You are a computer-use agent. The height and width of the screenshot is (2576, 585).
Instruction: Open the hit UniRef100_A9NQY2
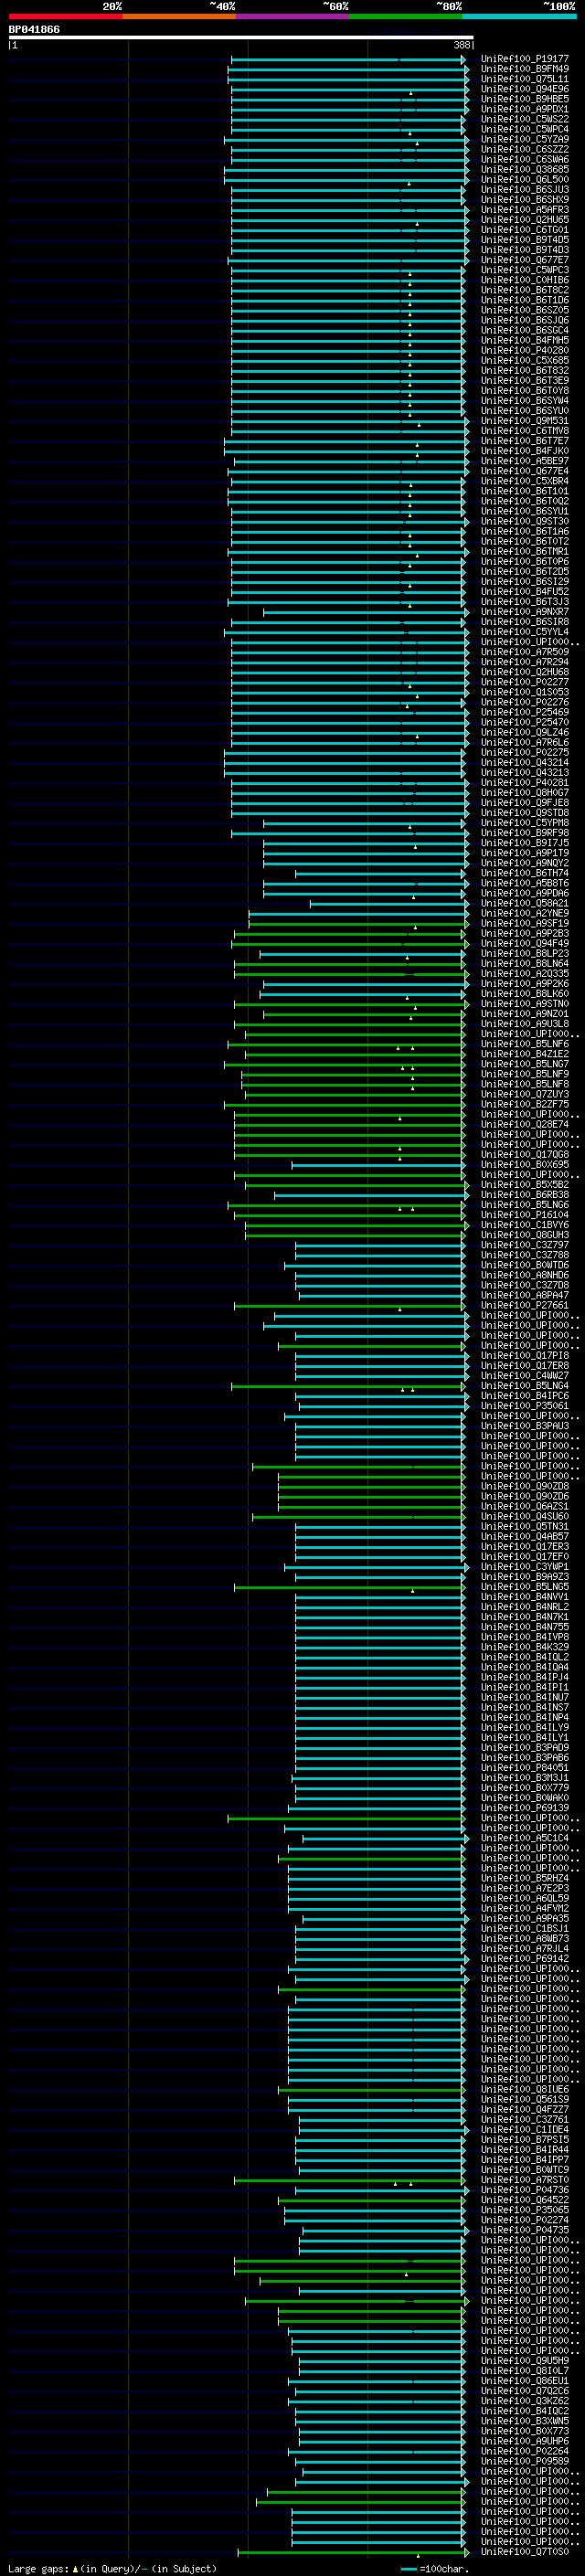(x=524, y=863)
